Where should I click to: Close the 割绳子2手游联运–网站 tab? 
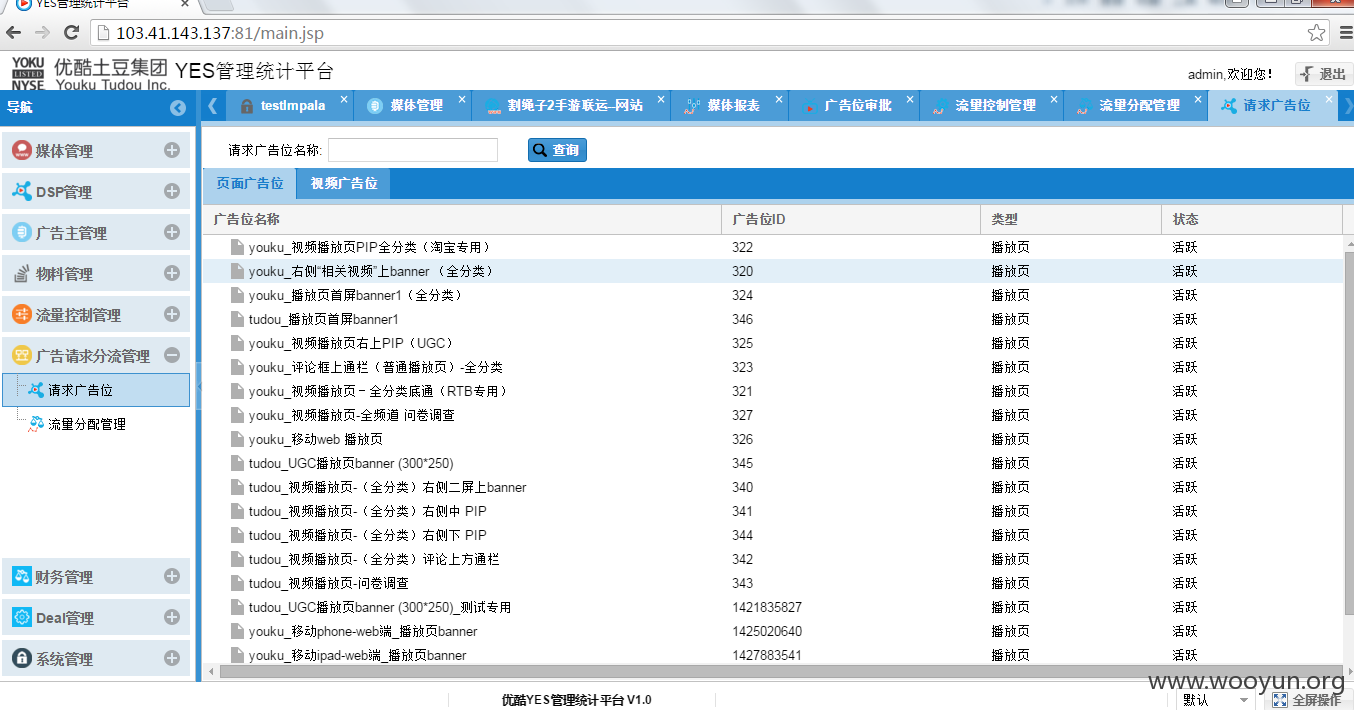tap(662, 99)
